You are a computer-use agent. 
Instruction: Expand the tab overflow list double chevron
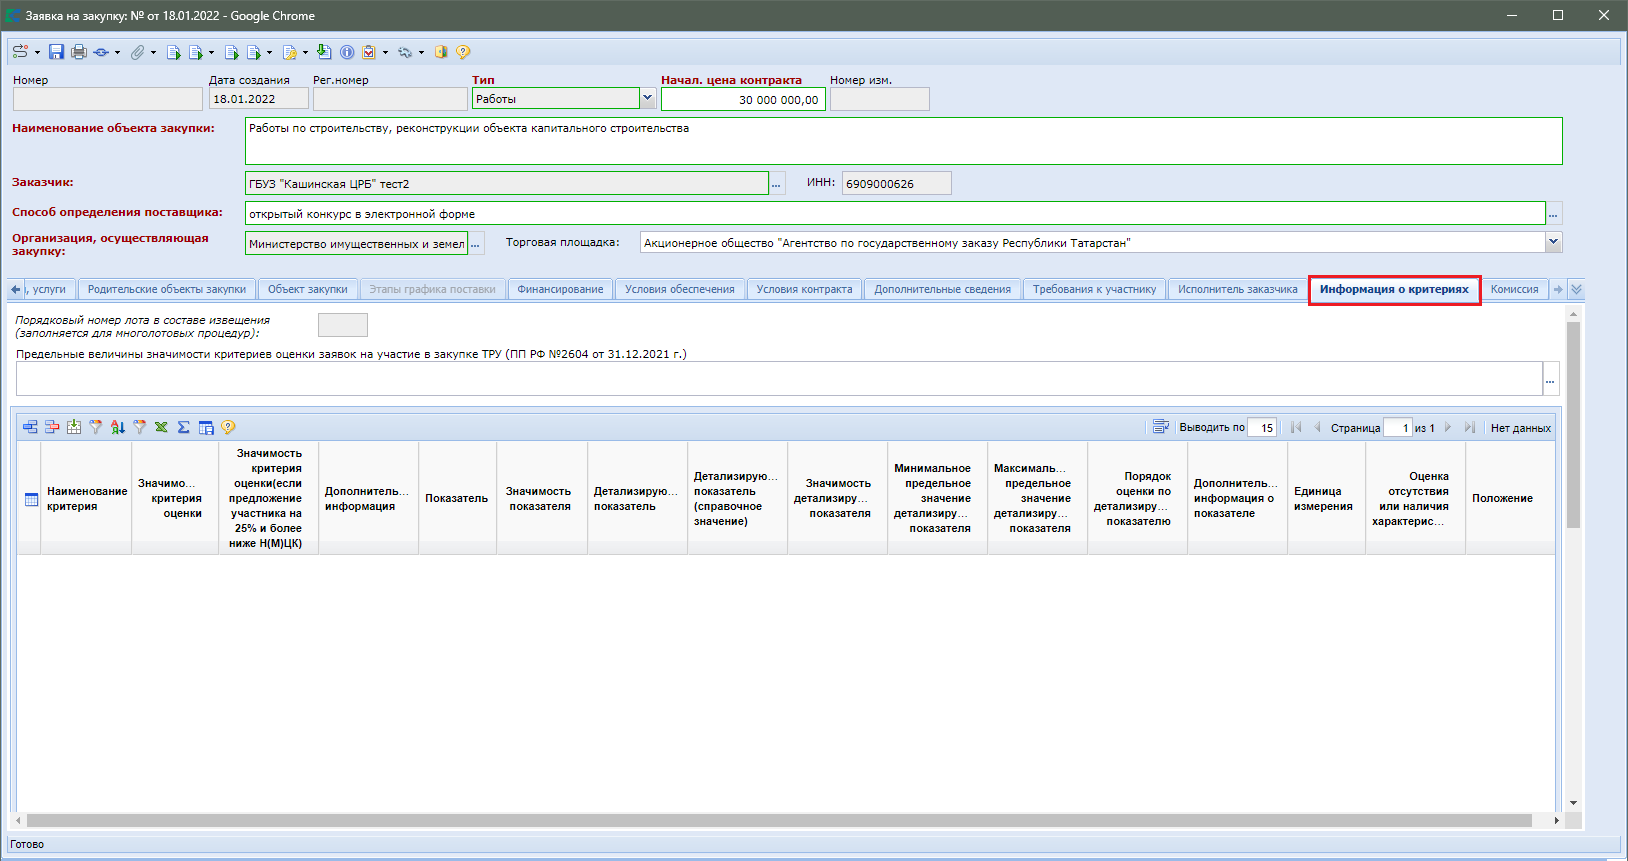pyautogui.click(x=1576, y=289)
